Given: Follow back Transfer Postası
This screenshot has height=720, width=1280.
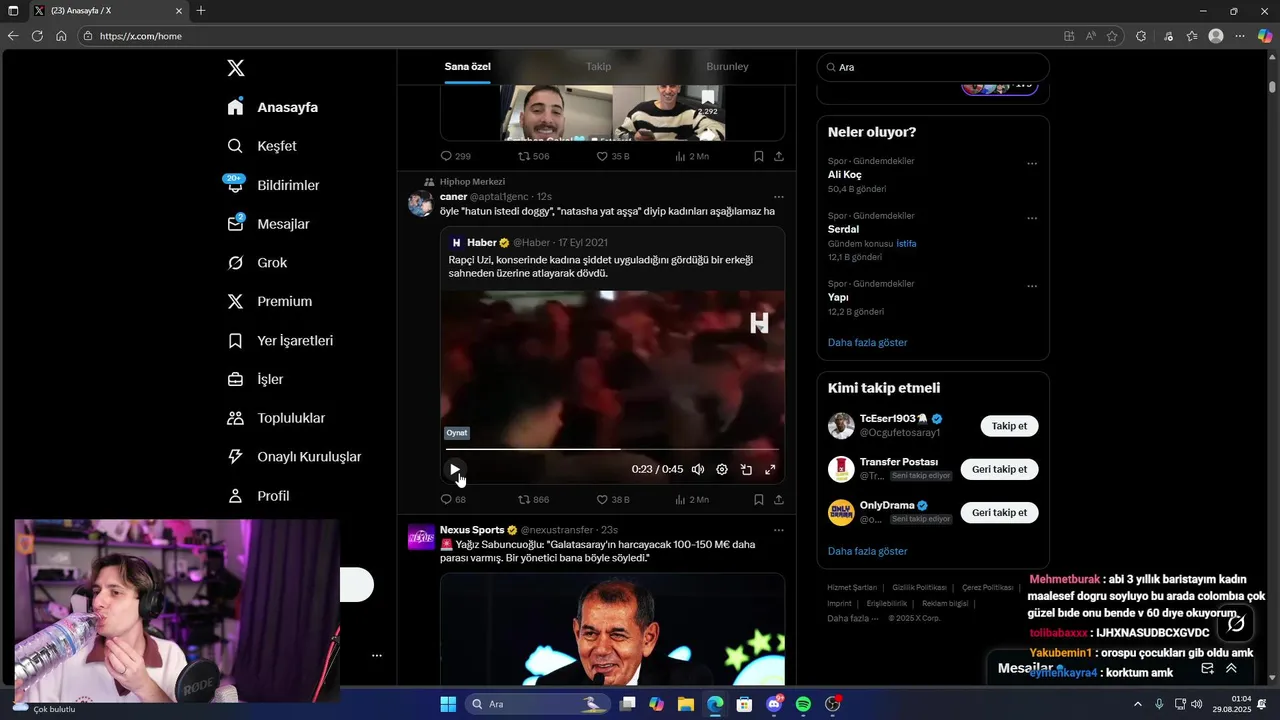Looking at the screenshot, I should 999,469.
